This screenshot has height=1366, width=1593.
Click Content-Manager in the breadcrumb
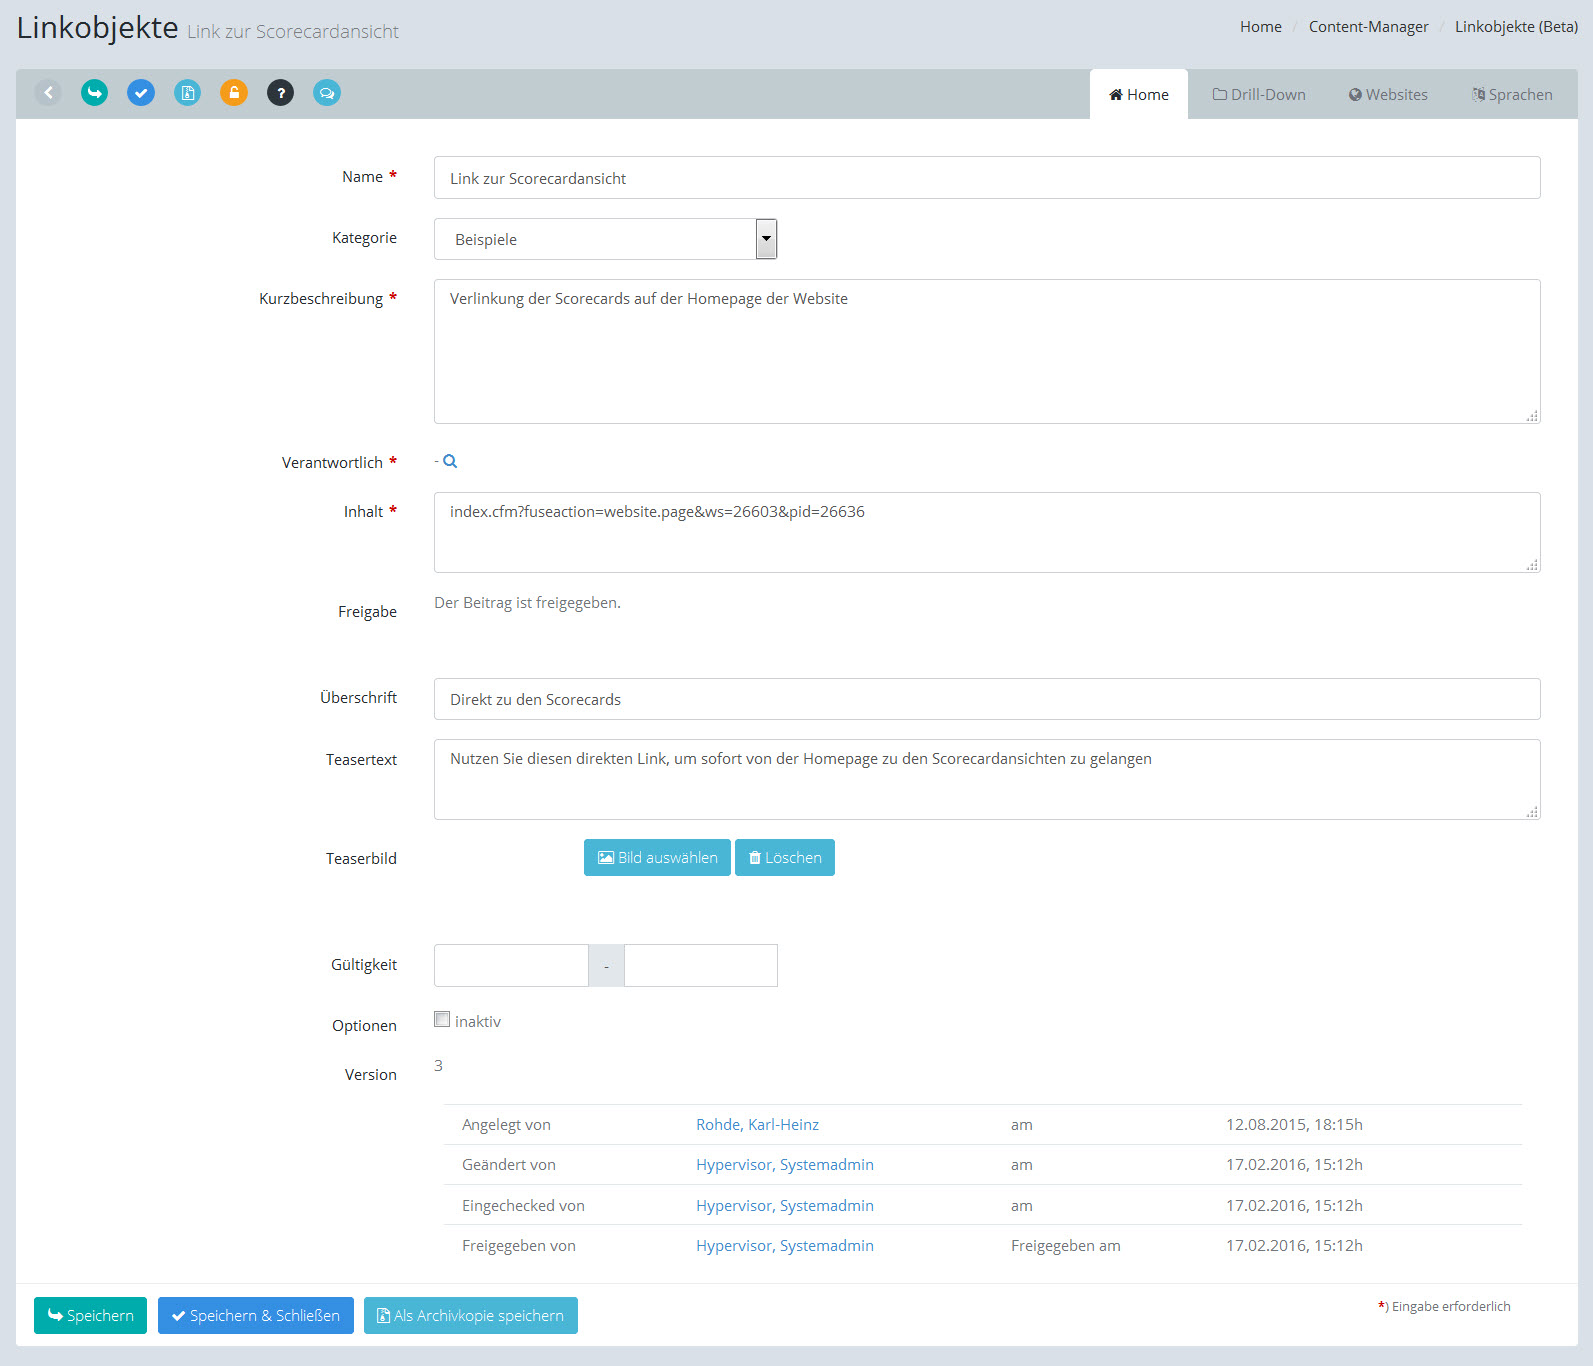pyautogui.click(x=1368, y=27)
